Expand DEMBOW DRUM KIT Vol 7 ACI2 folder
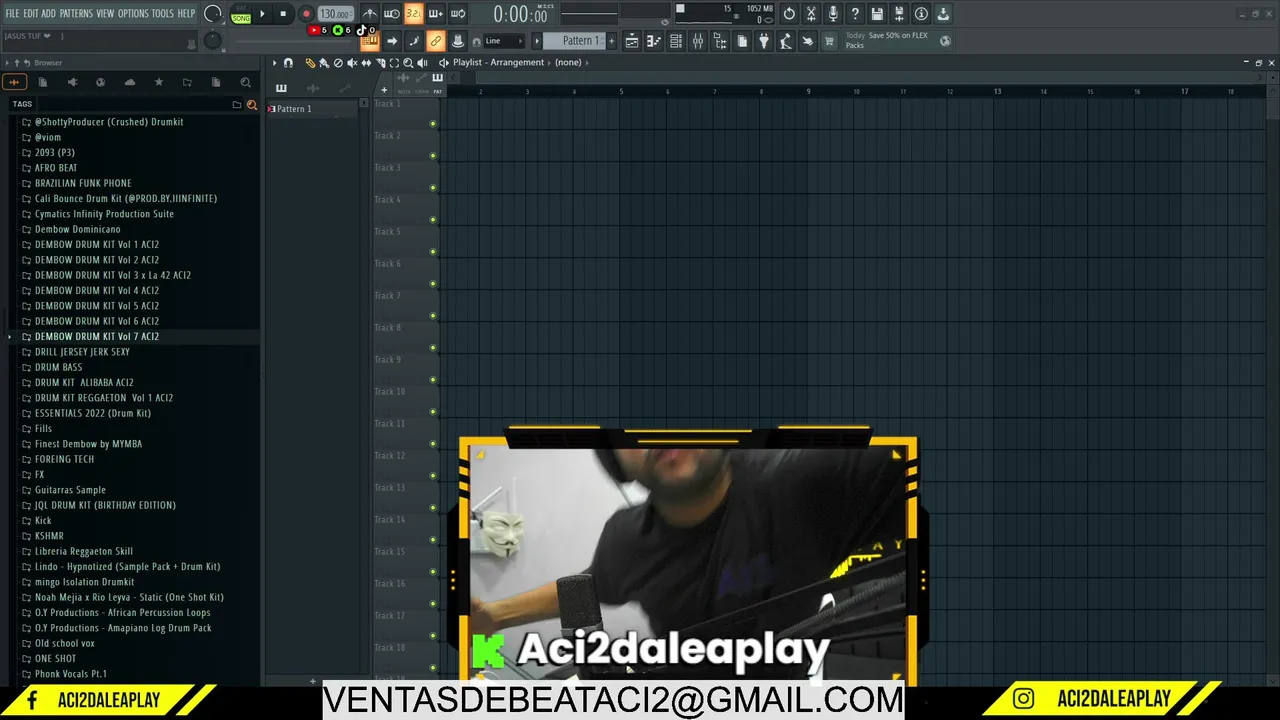The height and width of the screenshot is (720, 1280). [97, 336]
